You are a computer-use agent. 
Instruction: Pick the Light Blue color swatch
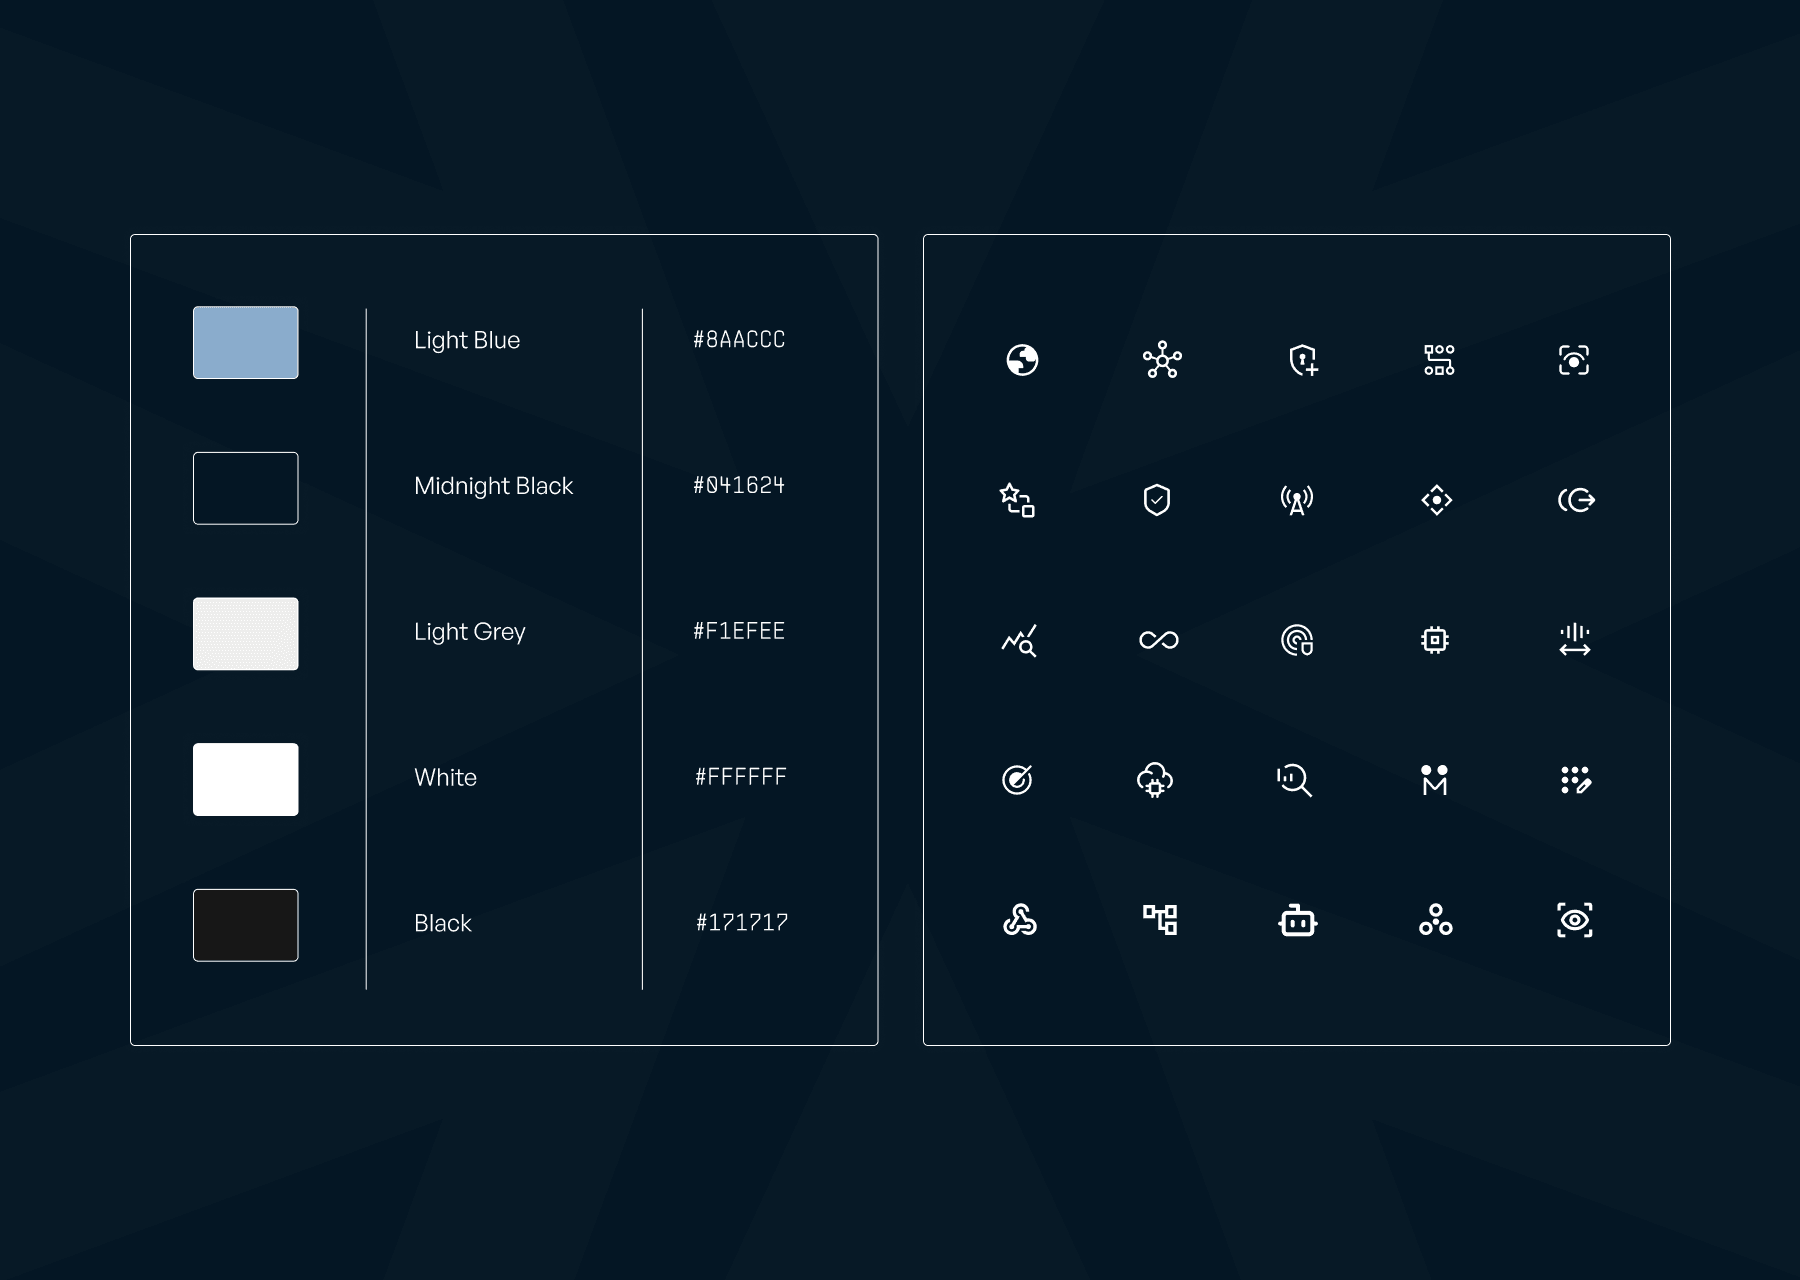(x=246, y=343)
